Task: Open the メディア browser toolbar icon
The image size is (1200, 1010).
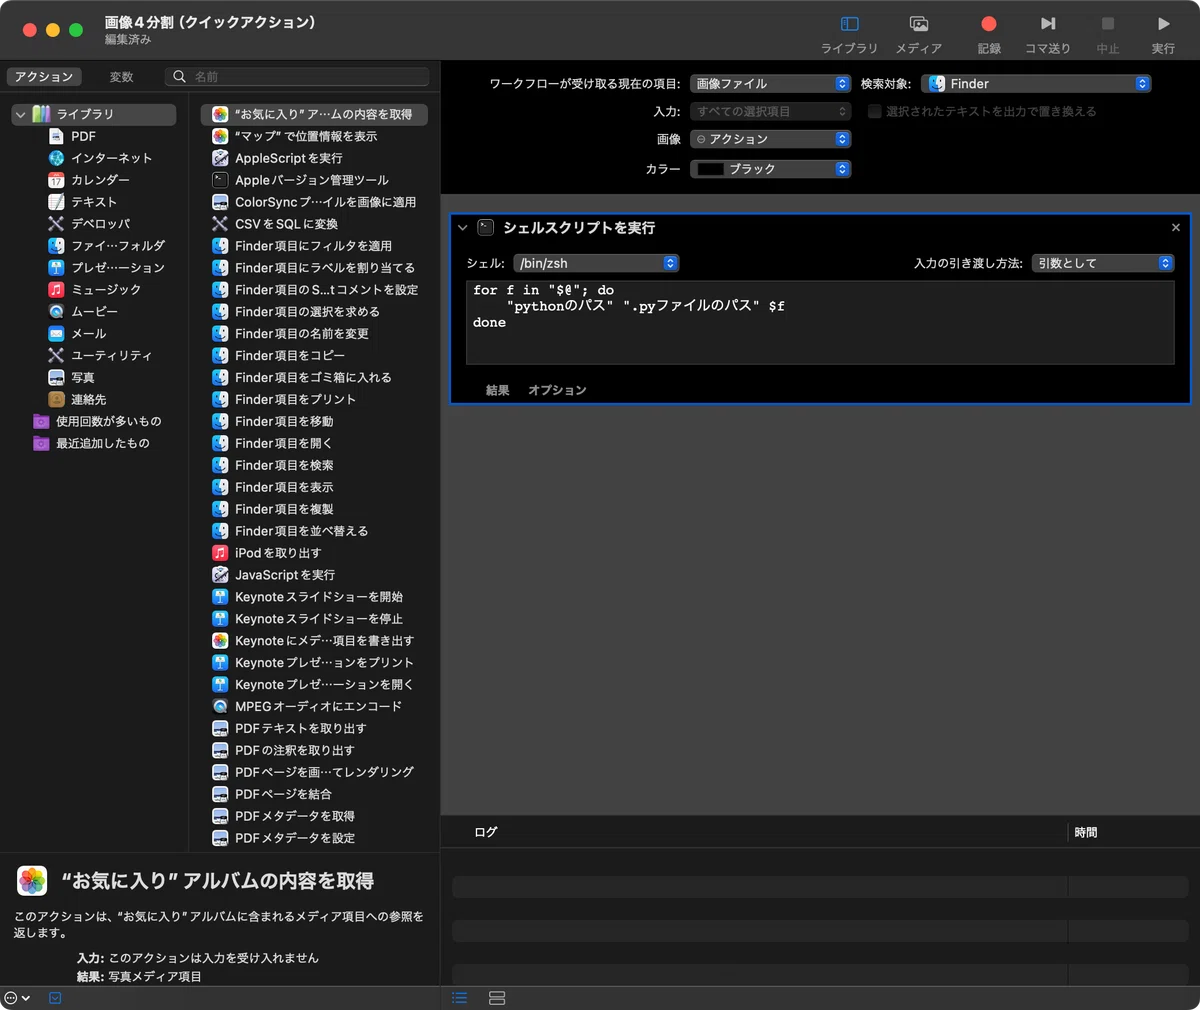Action: [x=918, y=24]
